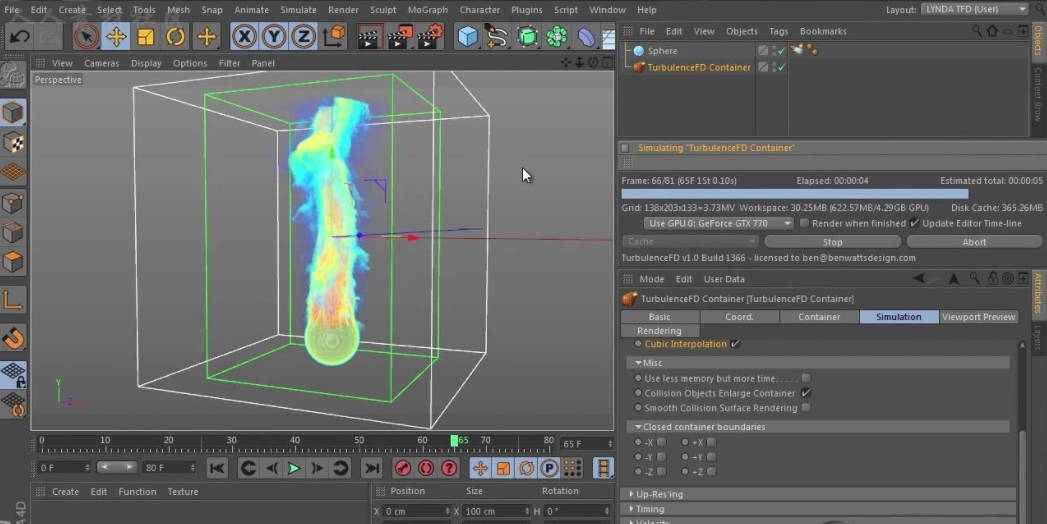Open the Use GPU 0 GeForce dropdown
Image resolution: width=1047 pixels, height=524 pixels.
[718, 223]
